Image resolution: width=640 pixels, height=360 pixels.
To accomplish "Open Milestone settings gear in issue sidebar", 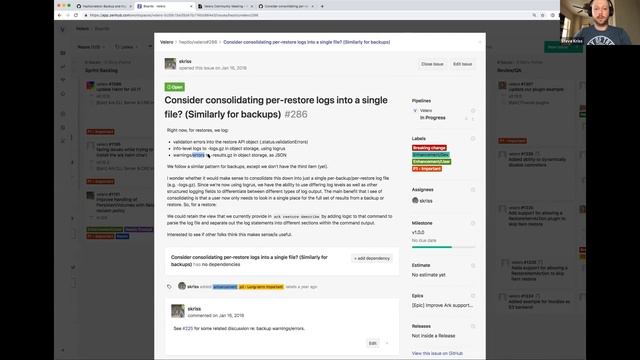I will [x=473, y=223].
